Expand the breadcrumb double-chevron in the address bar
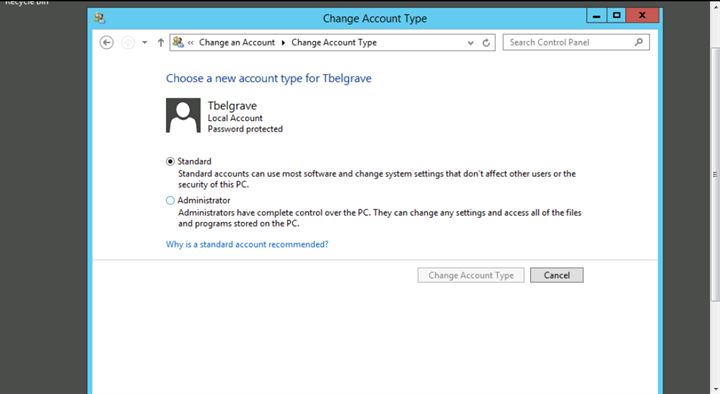Screen dimensions: 720x394 pos(191,43)
